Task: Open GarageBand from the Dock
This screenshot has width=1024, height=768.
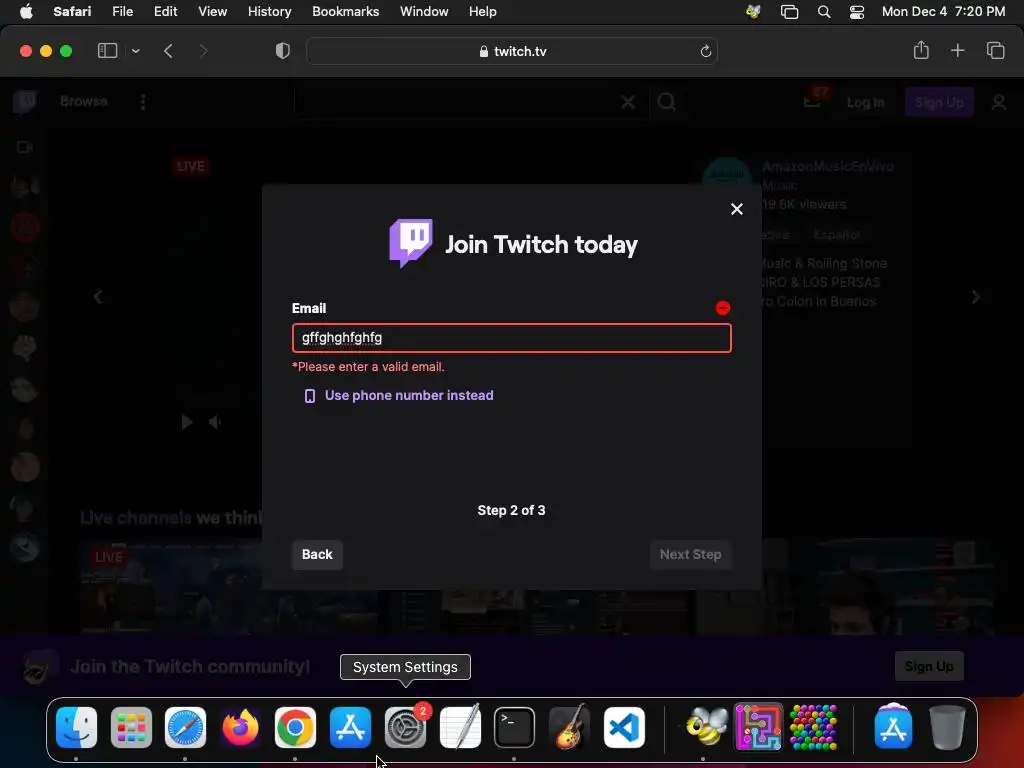Action: (569, 727)
